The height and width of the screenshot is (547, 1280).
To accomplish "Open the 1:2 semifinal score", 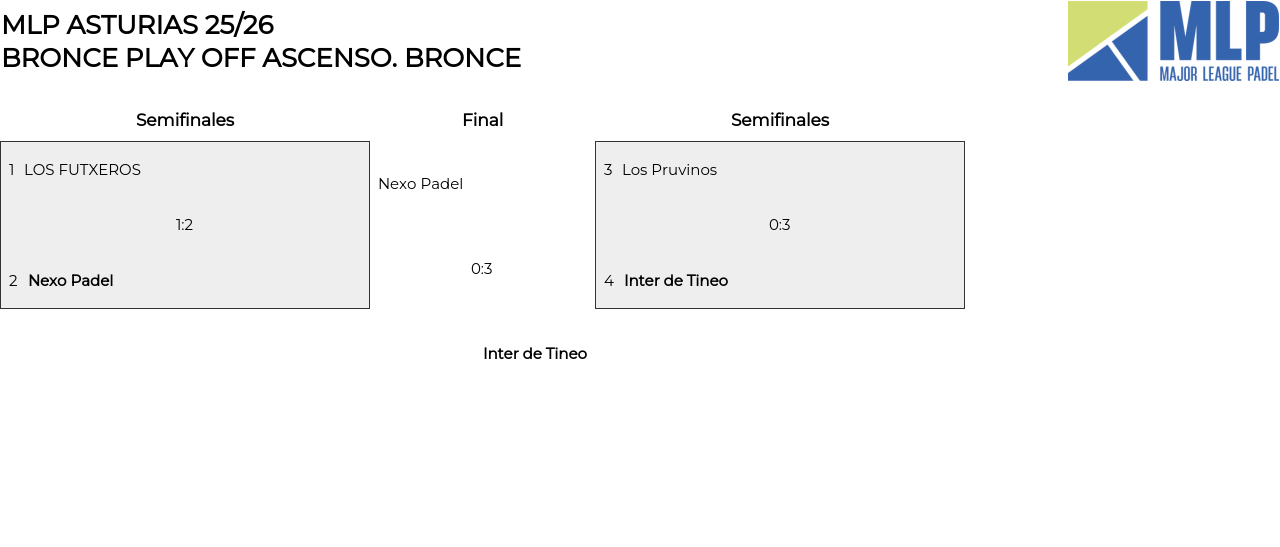I will click(x=184, y=225).
